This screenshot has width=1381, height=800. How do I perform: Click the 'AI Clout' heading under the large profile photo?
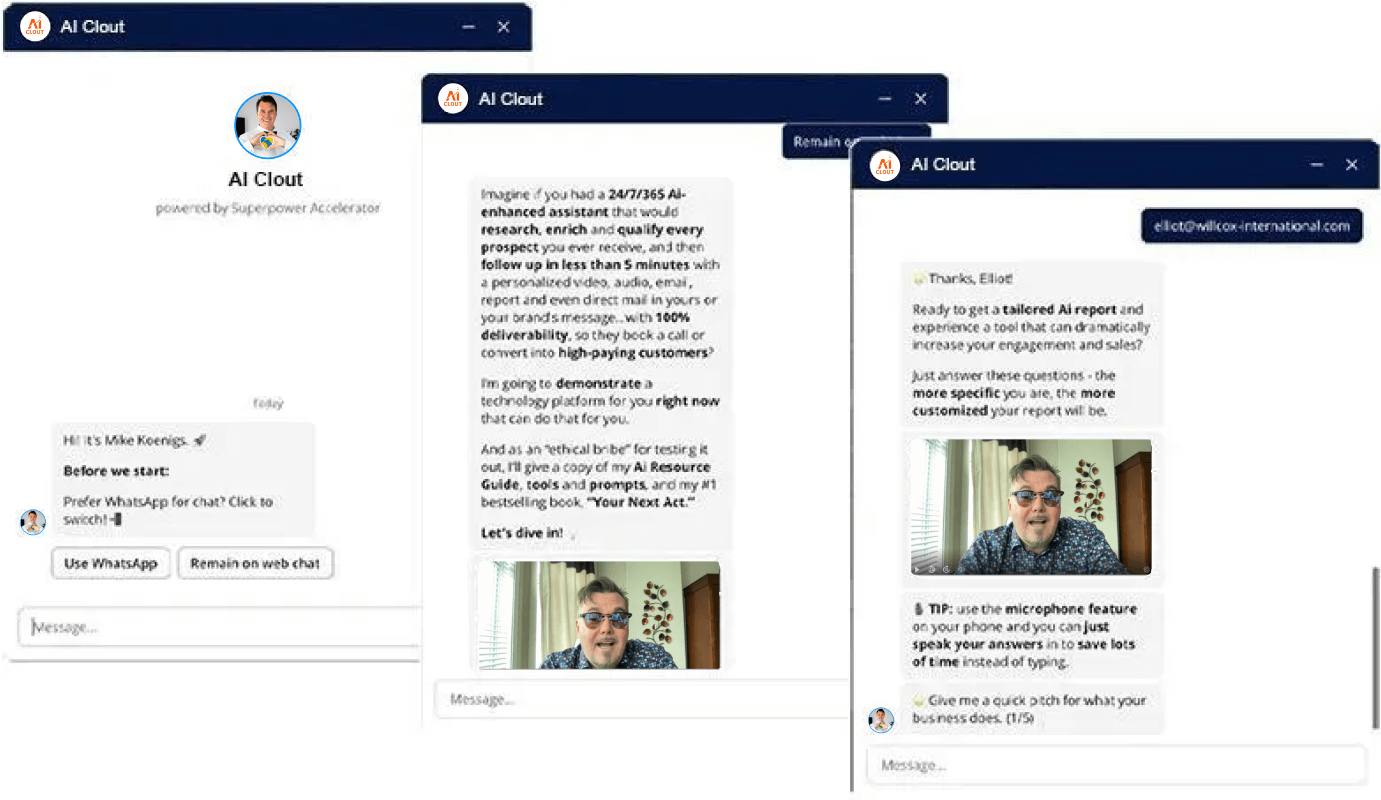pyautogui.click(x=266, y=180)
